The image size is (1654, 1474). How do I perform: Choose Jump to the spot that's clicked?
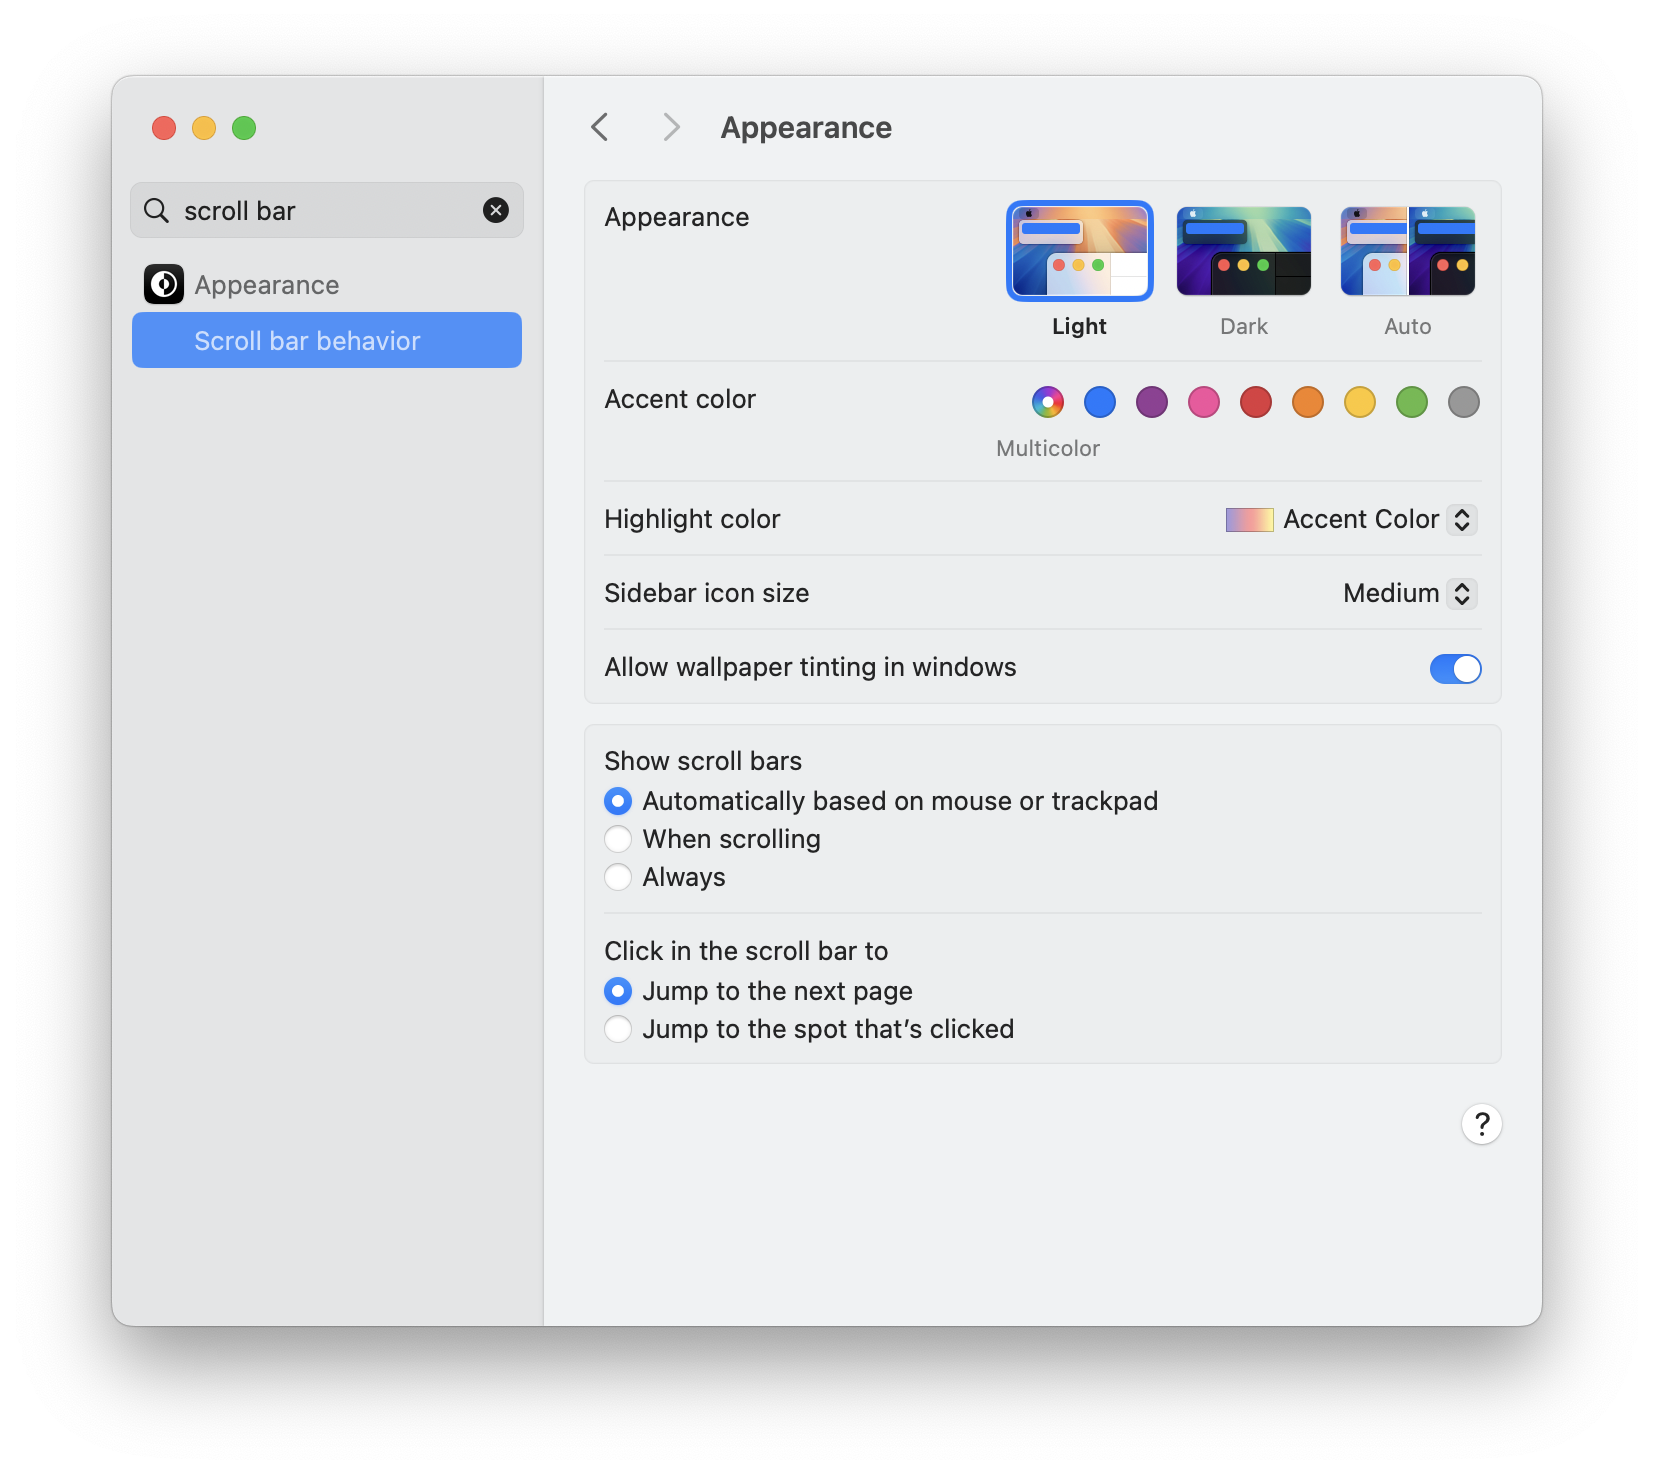click(618, 1029)
